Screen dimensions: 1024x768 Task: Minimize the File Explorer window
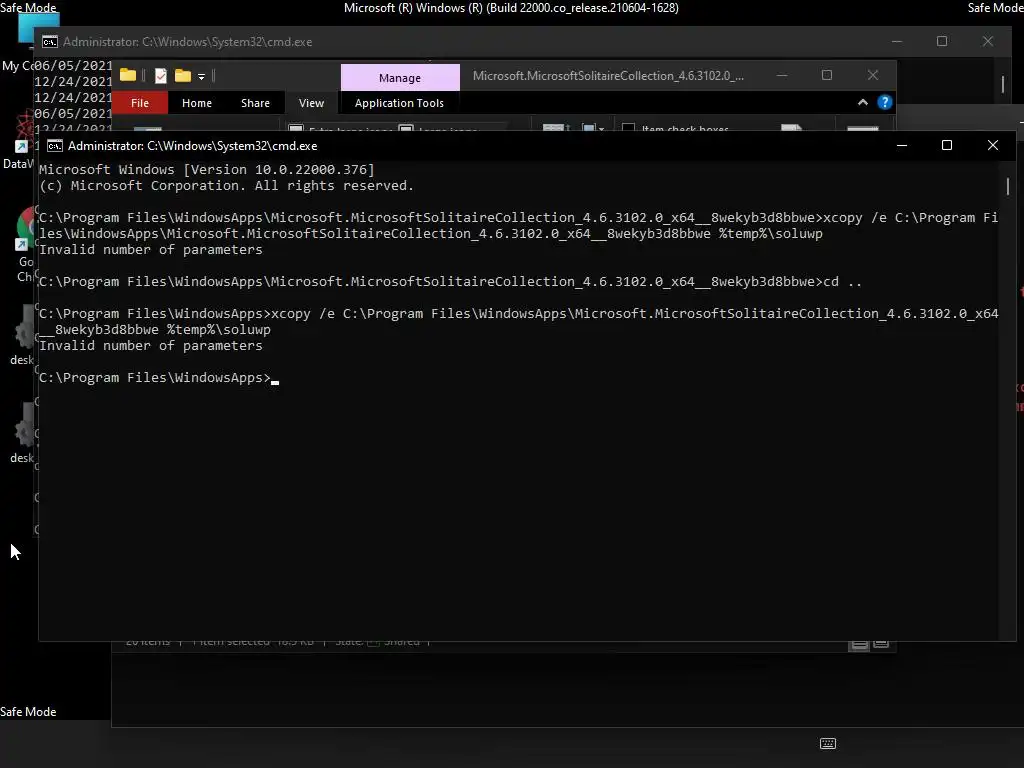pos(782,75)
